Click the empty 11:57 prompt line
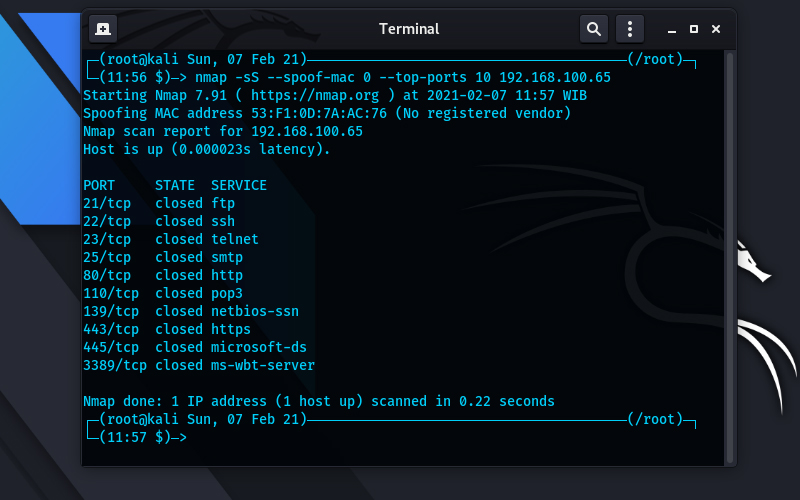 [137, 437]
